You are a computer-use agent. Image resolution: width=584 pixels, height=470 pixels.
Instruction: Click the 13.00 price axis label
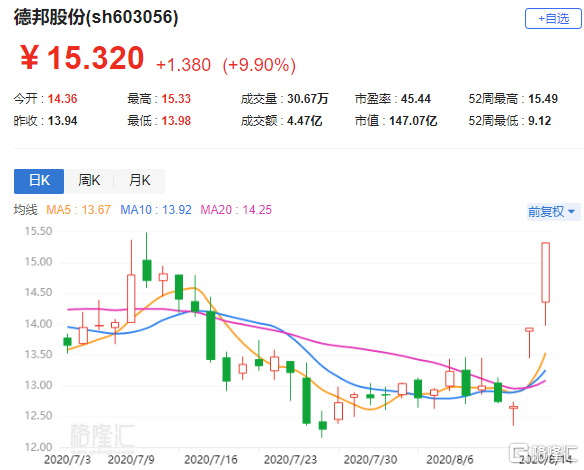tap(38, 385)
